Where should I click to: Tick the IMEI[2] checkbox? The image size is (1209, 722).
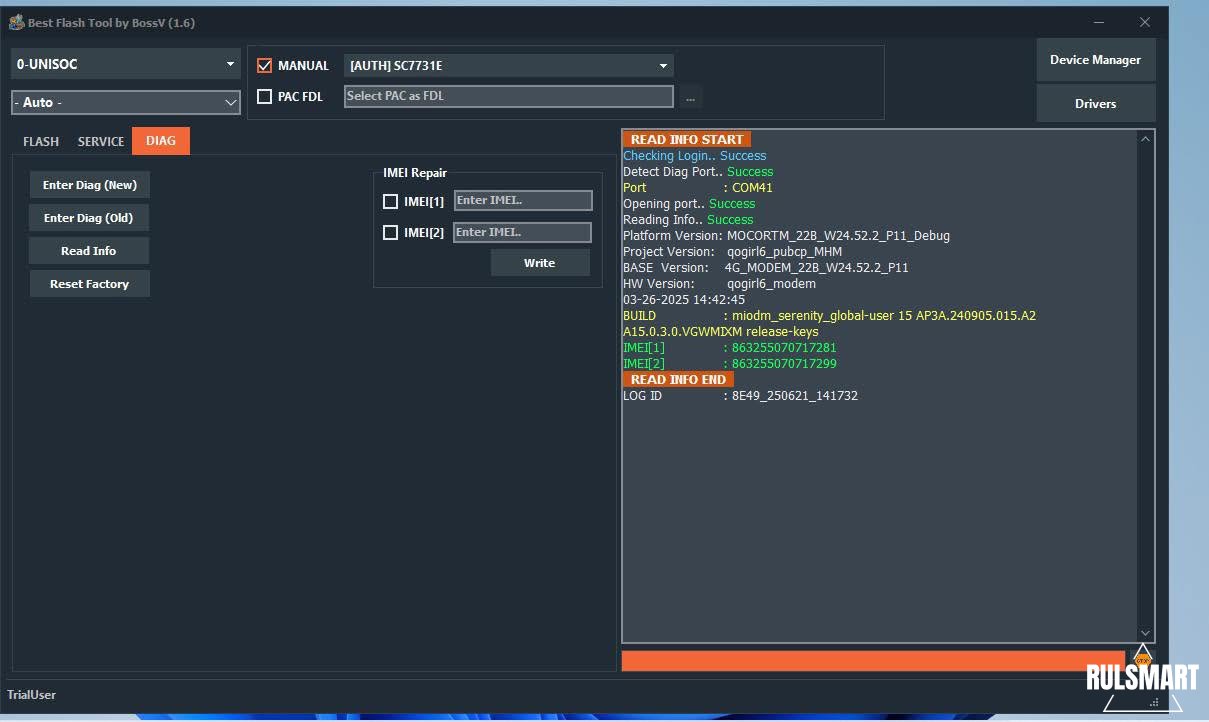point(390,232)
